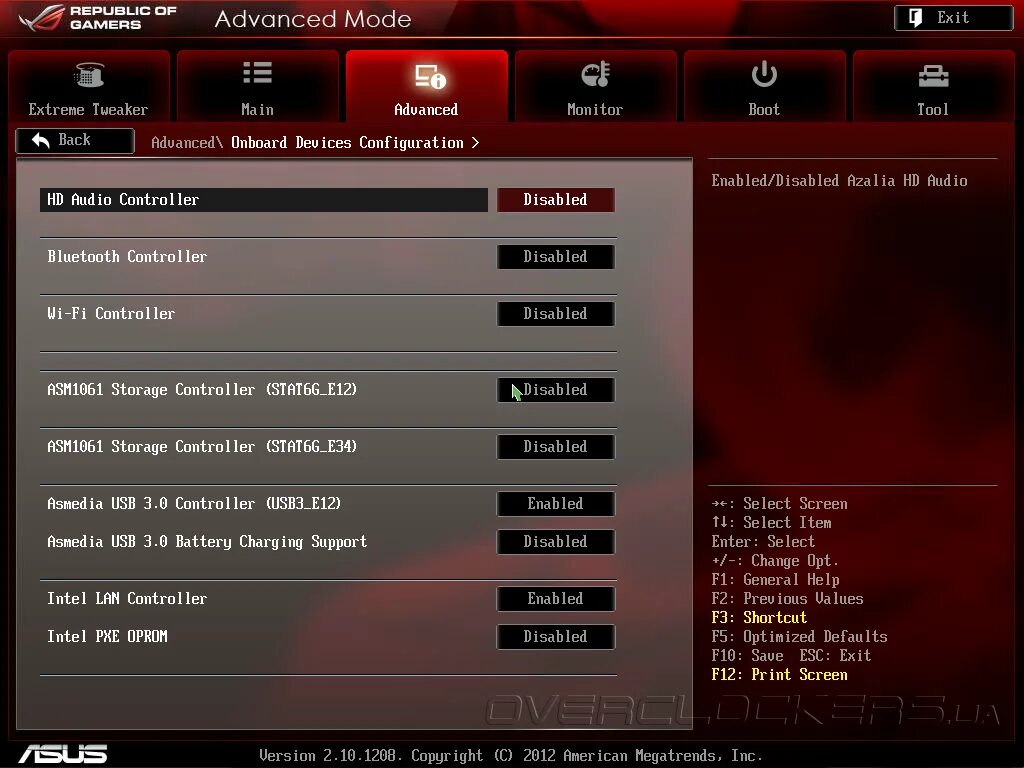Change Asmedia USB 3.0 Controller Enabled option
Screen dimensions: 1024x768
point(556,504)
